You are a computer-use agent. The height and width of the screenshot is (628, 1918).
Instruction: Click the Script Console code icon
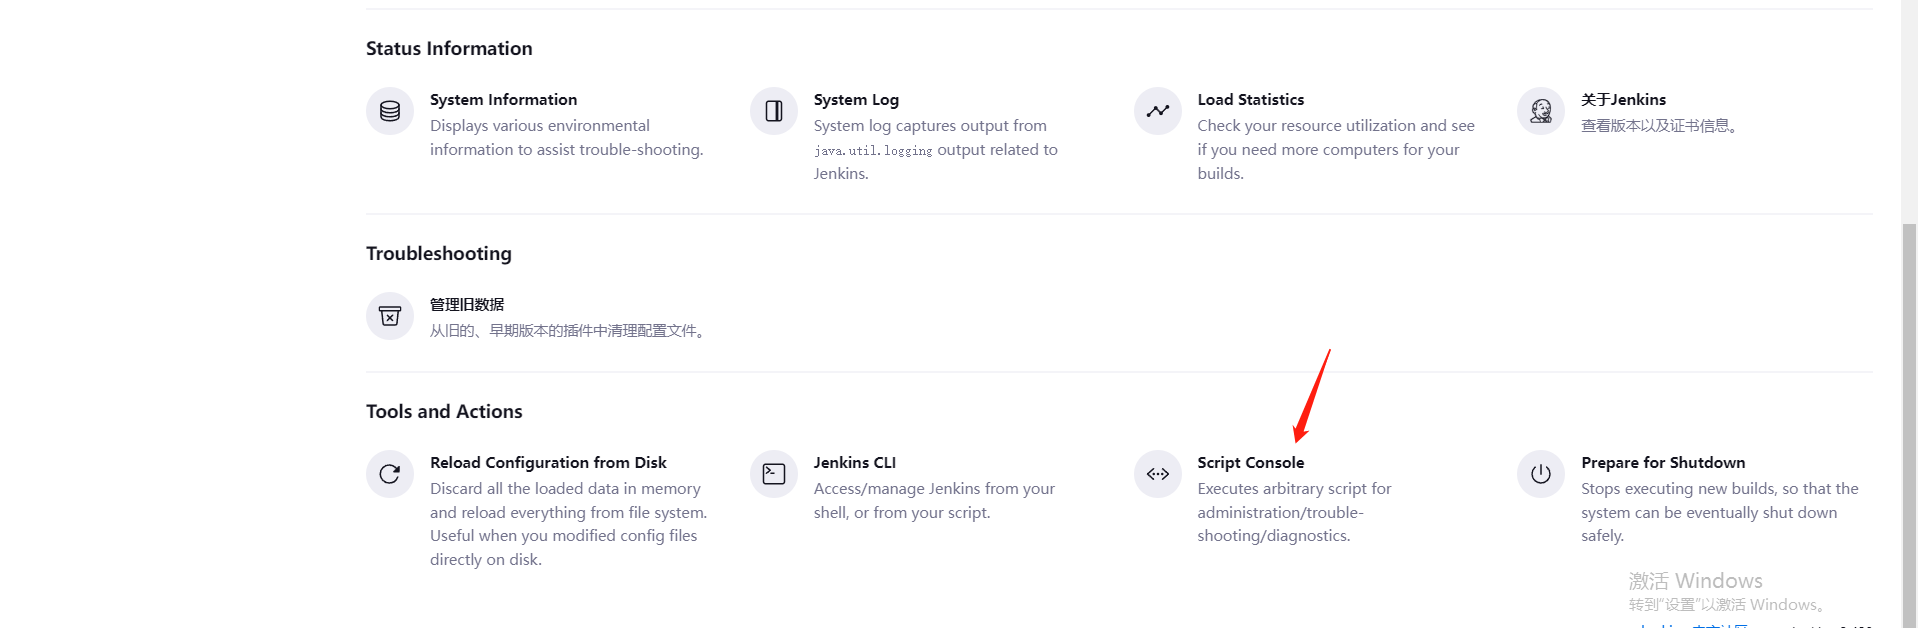point(1158,474)
